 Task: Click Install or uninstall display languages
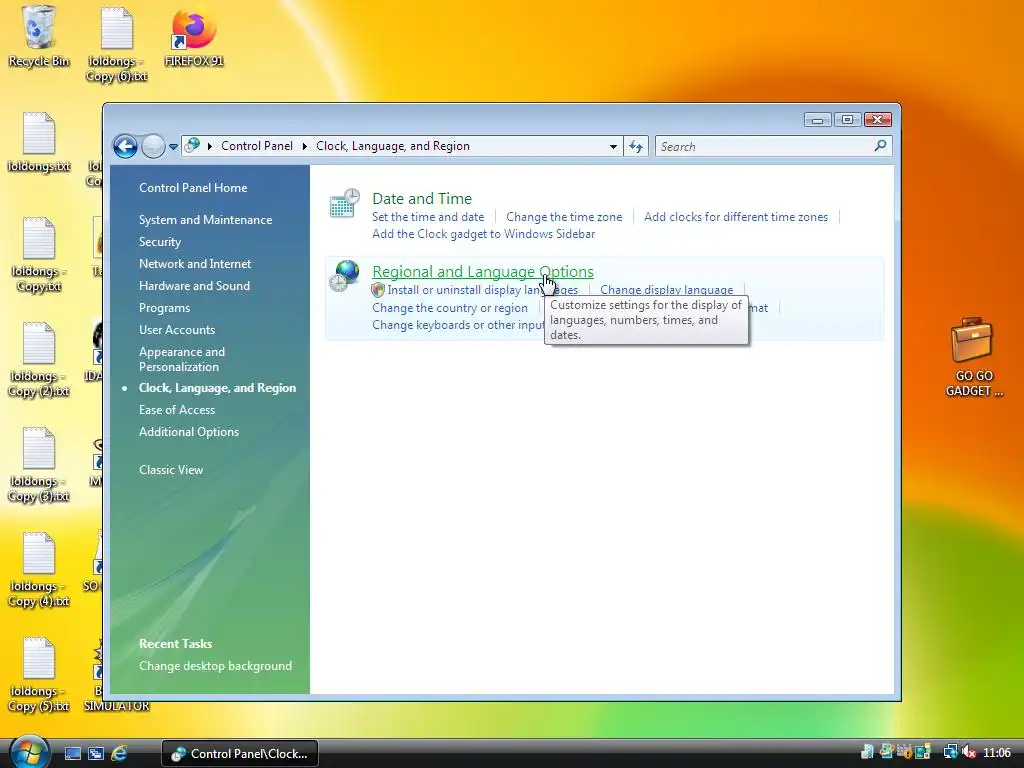(x=483, y=290)
